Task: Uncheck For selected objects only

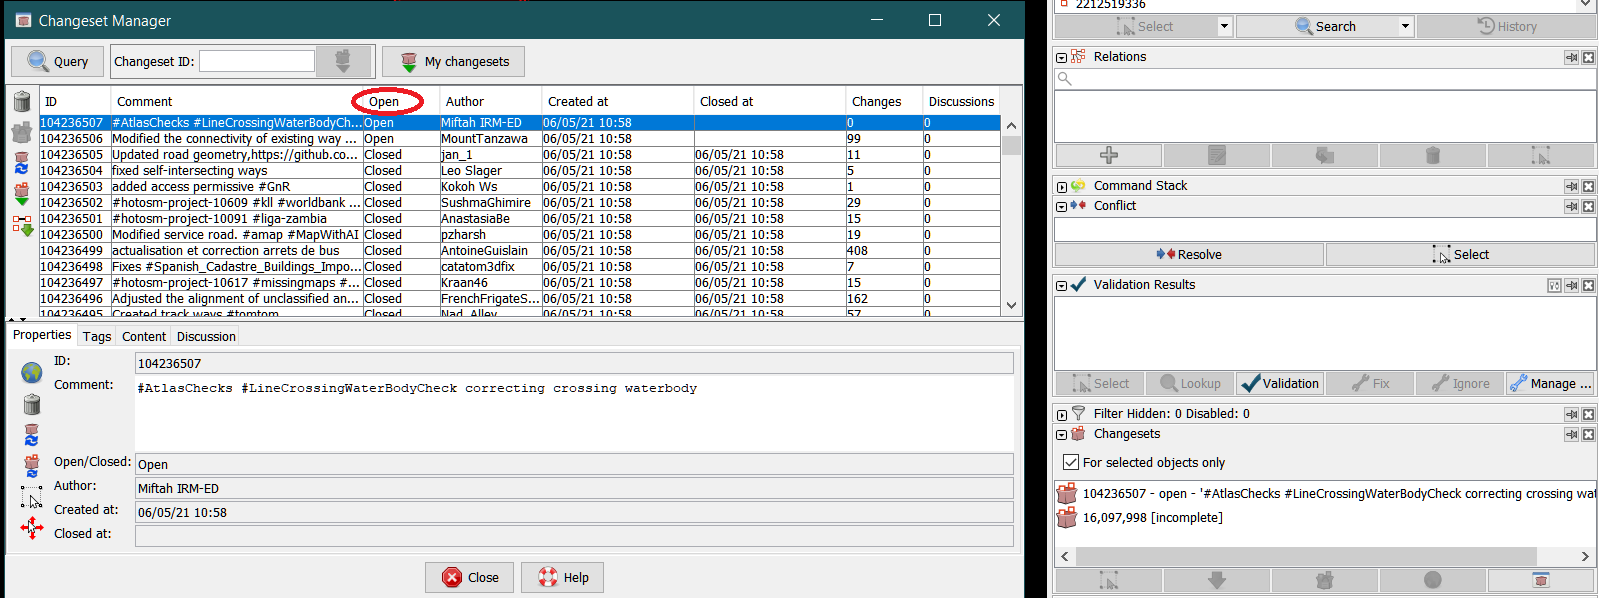Action: pyautogui.click(x=1071, y=462)
